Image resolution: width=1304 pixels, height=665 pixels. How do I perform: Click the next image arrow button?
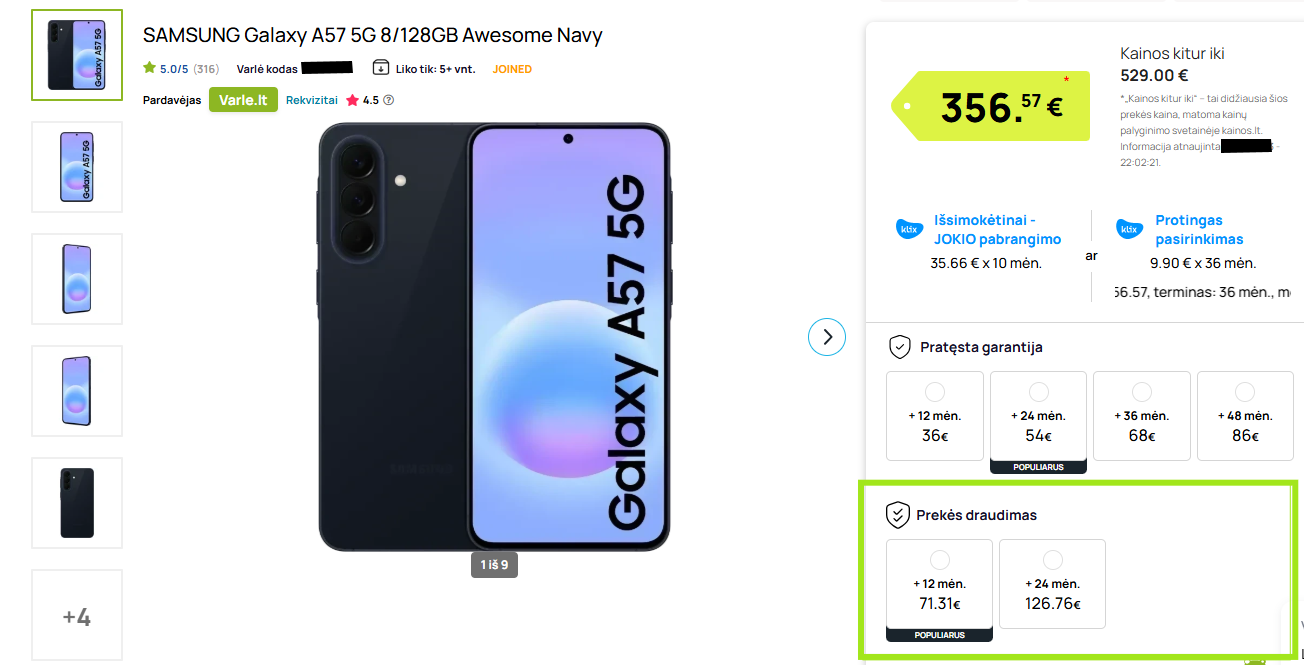coord(827,337)
